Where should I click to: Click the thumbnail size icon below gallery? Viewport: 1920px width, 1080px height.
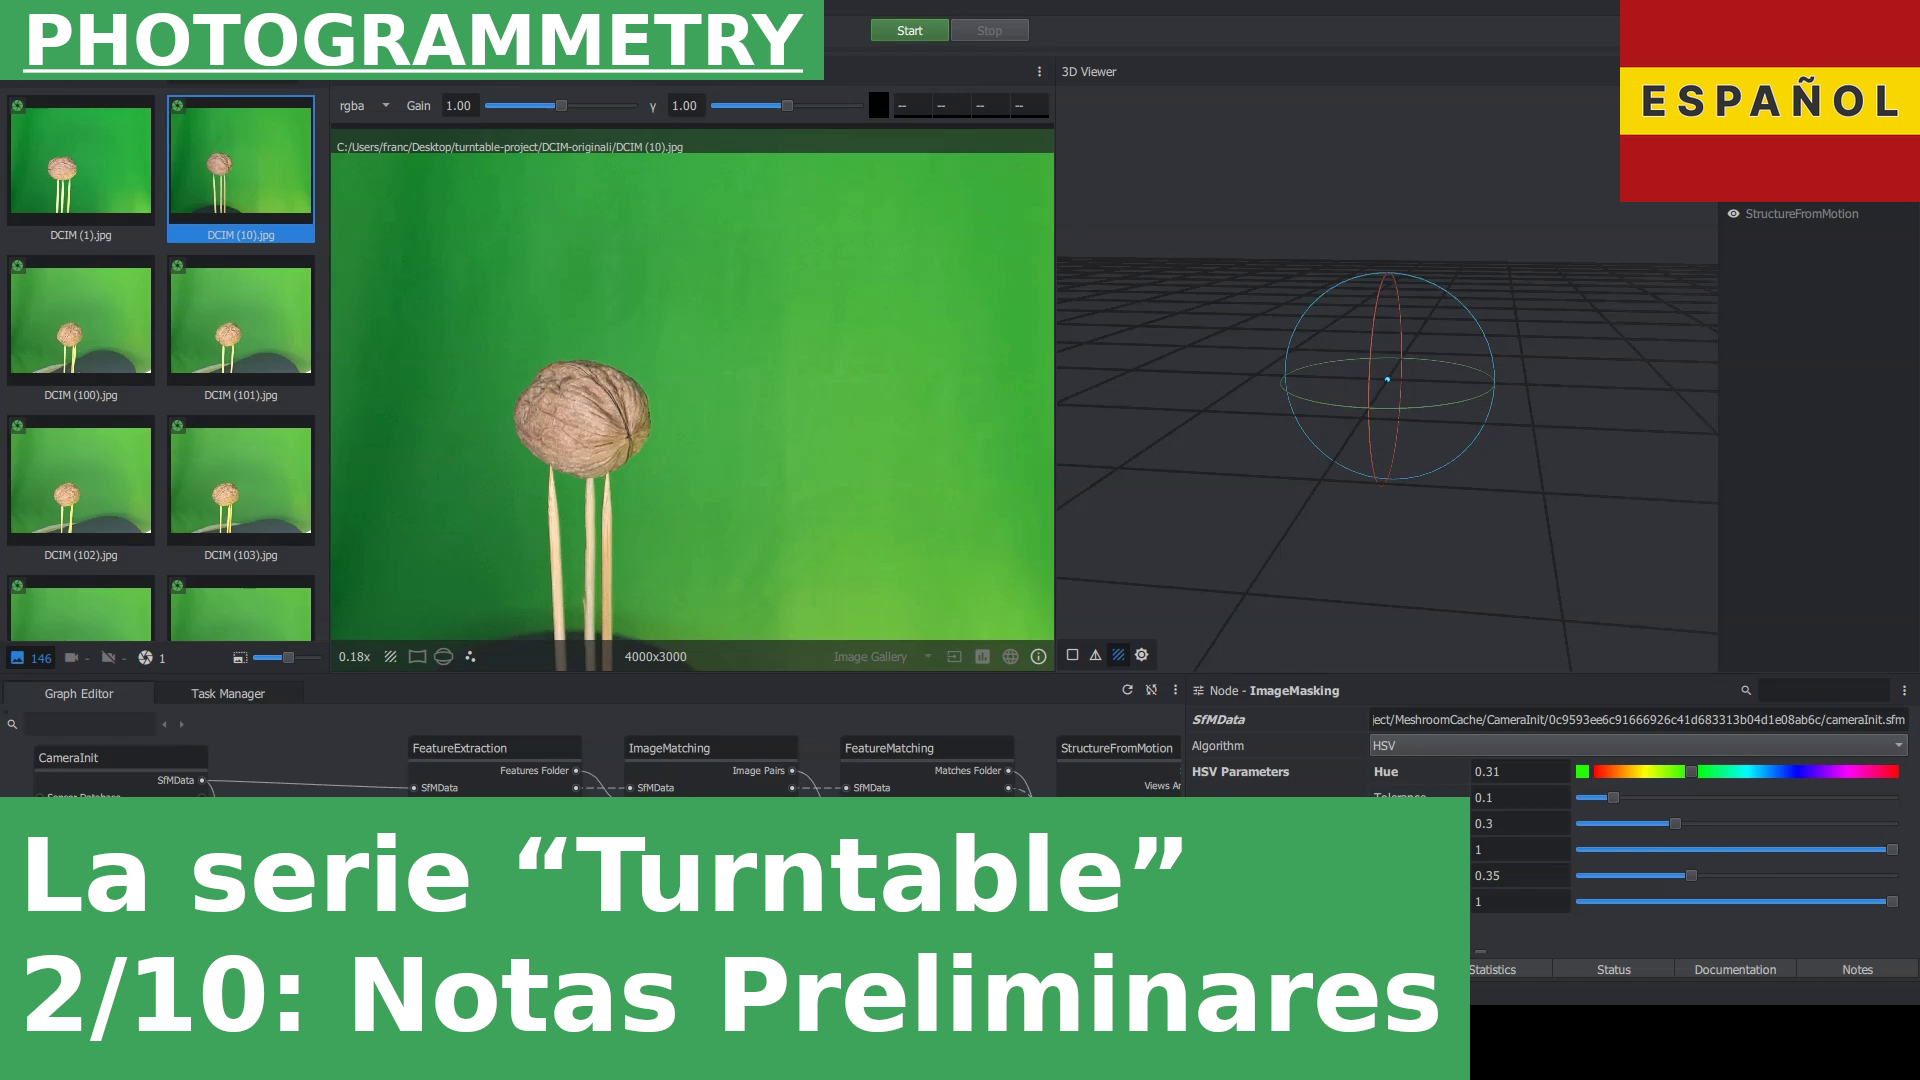pyautogui.click(x=239, y=657)
